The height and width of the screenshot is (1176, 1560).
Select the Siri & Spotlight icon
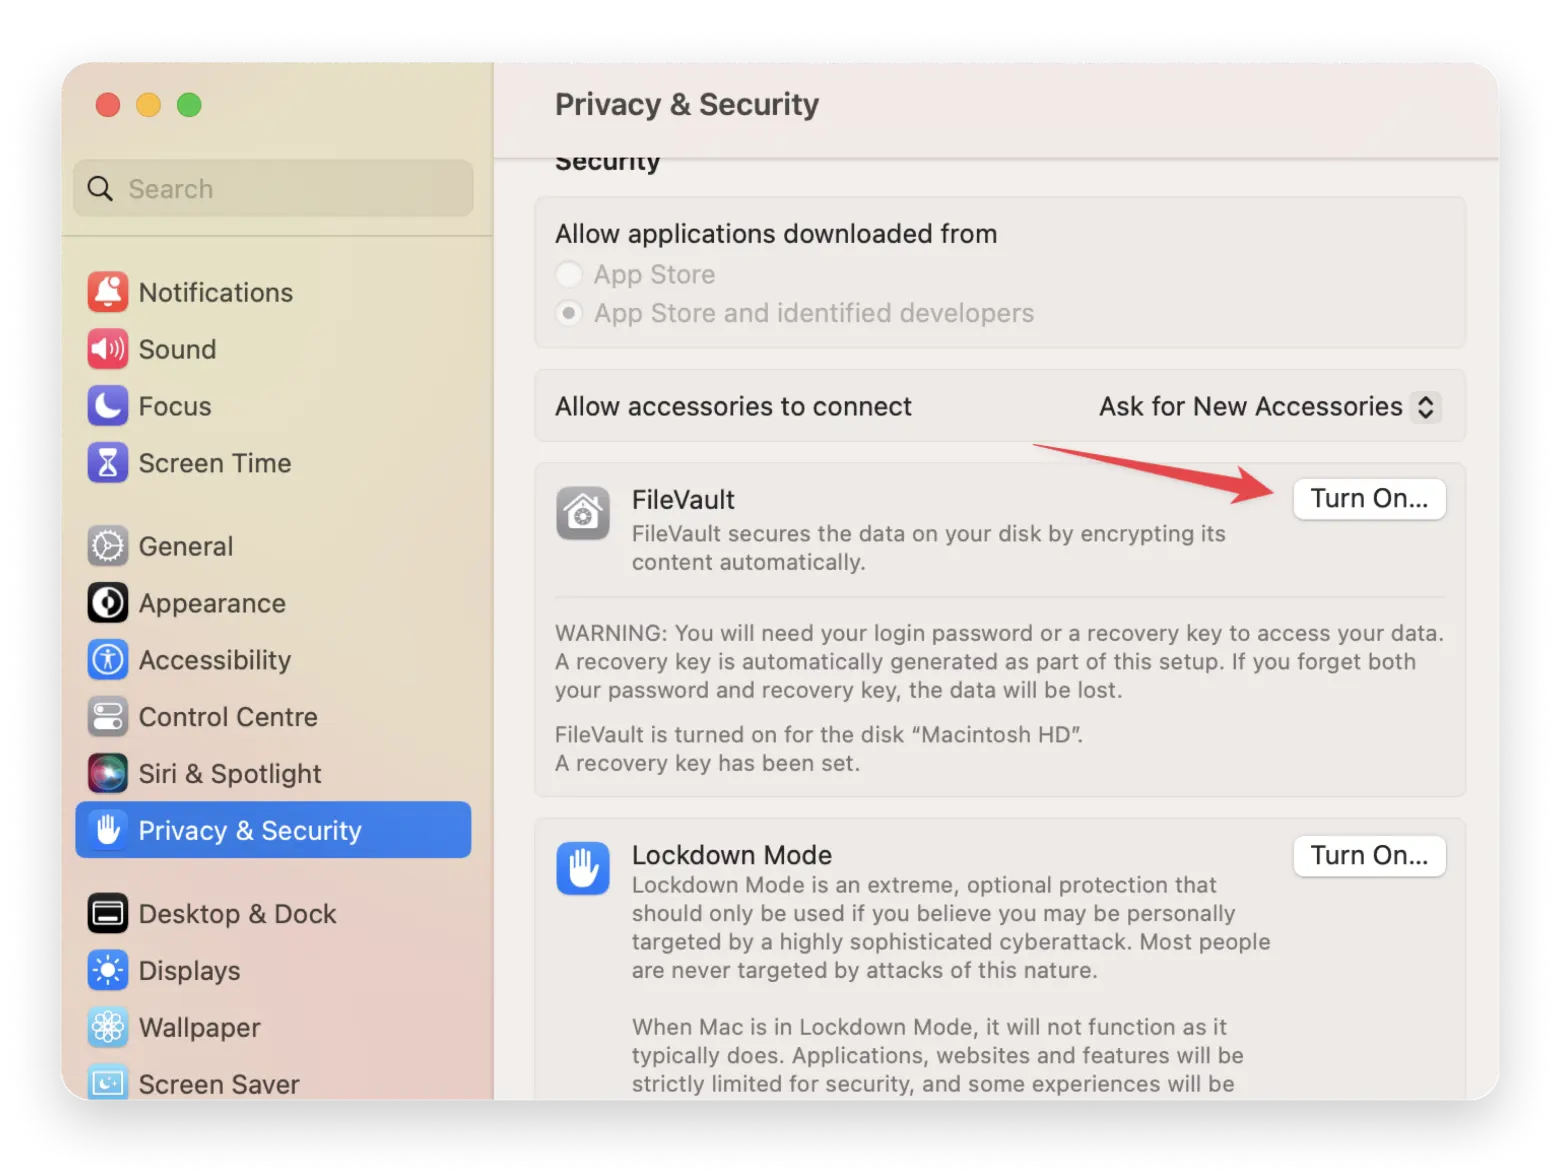[x=107, y=773]
